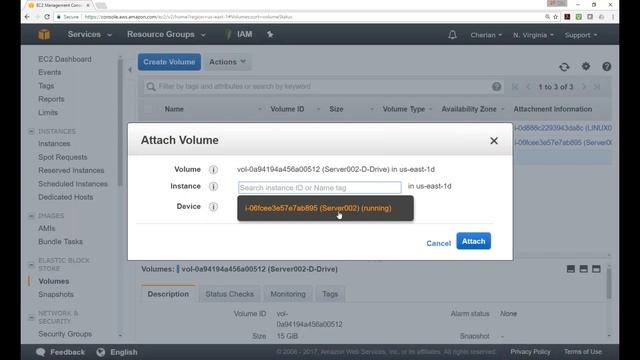Click the Feedback speech bubble icon
The image size is (640, 360).
pos(40,352)
